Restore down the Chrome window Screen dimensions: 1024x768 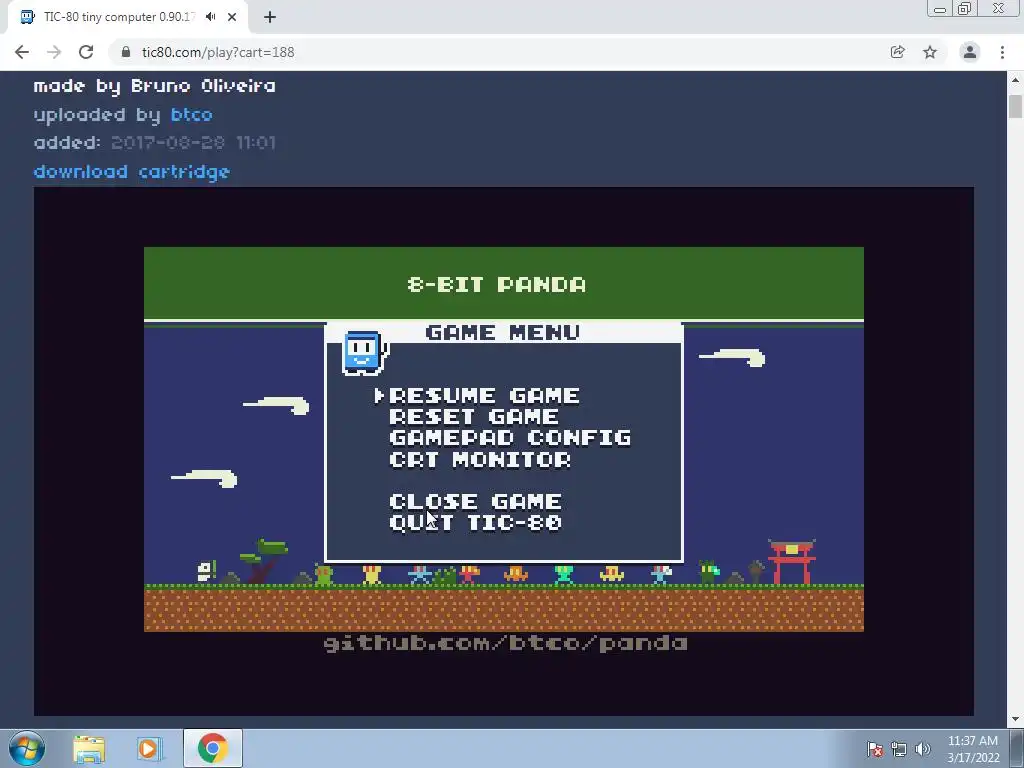click(x=964, y=8)
